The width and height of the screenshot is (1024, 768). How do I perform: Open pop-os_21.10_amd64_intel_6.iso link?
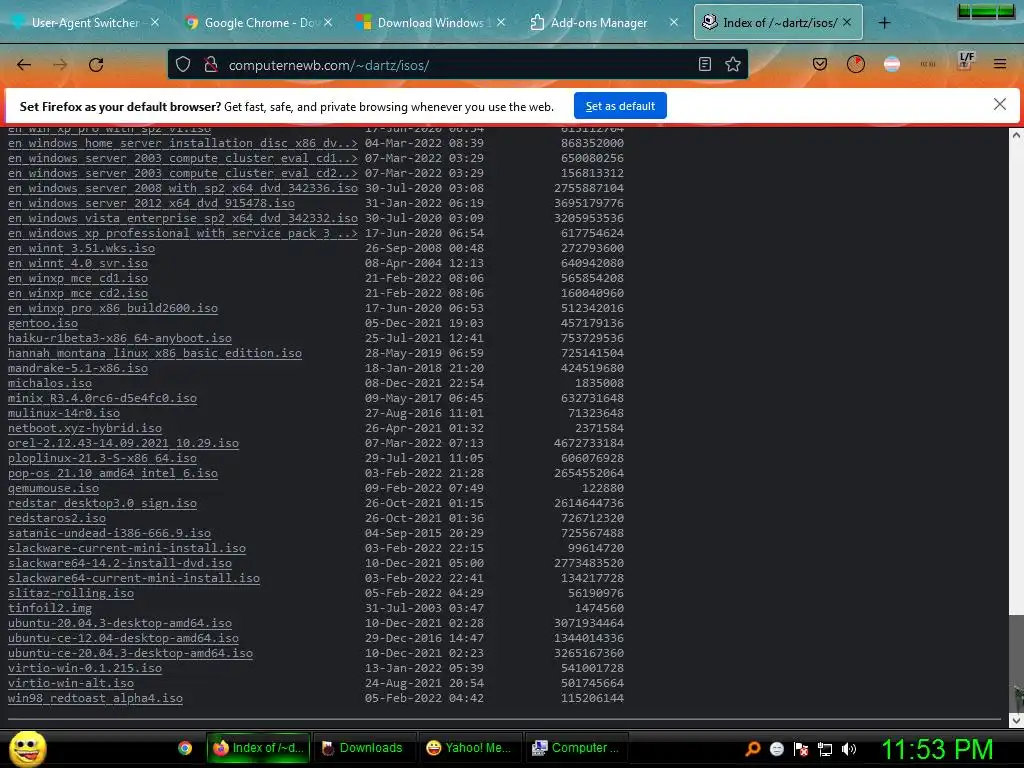[113, 473]
